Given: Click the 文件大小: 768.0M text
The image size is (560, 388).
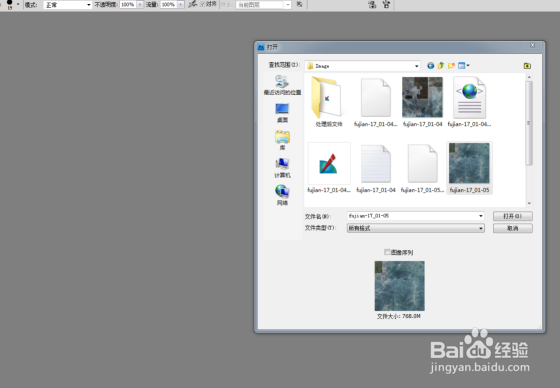Looking at the screenshot, I should pyautogui.click(x=399, y=316).
